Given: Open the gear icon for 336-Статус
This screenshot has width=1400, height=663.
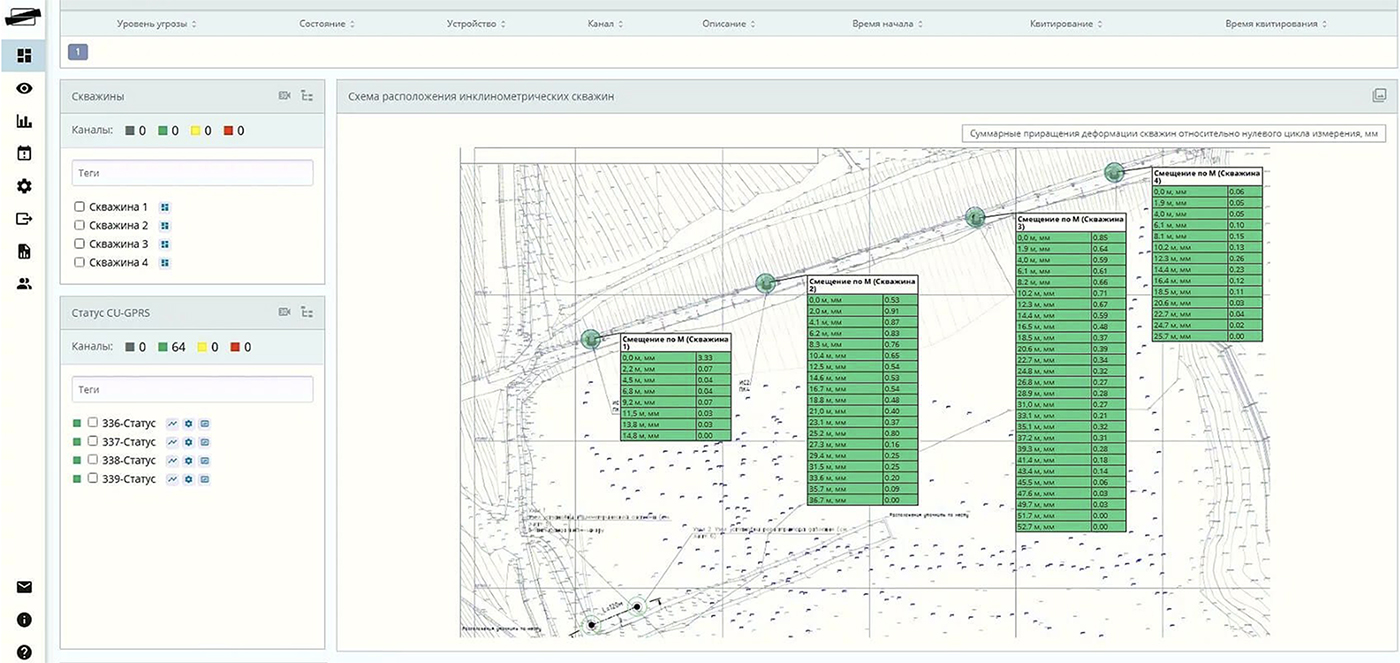Looking at the screenshot, I should click(188, 424).
